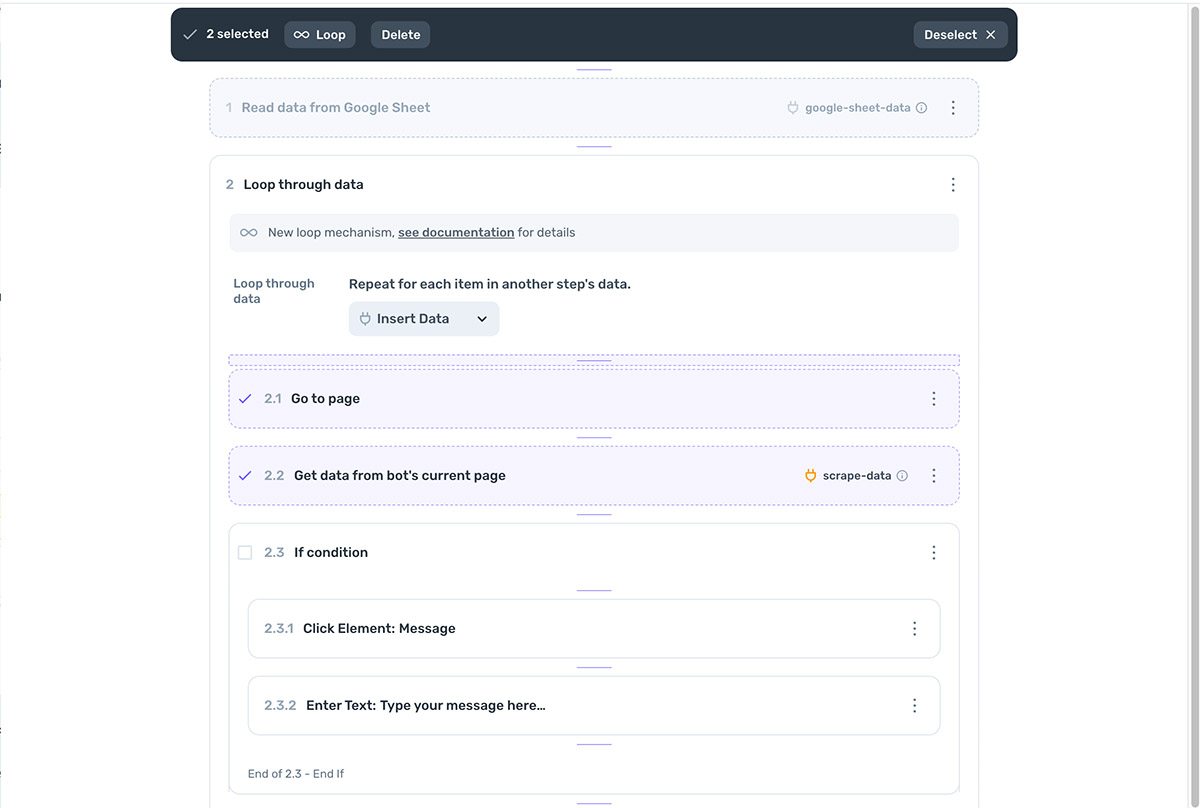This screenshot has height=808, width=1200.
Task: Click the infinity icon in the loop notice
Action: pyautogui.click(x=249, y=233)
